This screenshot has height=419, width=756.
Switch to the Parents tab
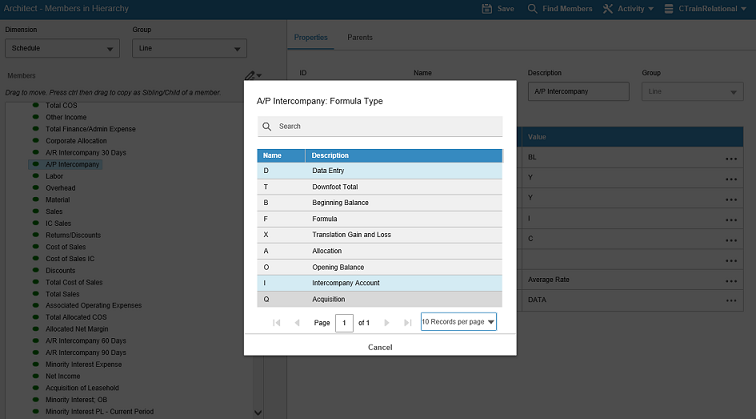pos(360,37)
